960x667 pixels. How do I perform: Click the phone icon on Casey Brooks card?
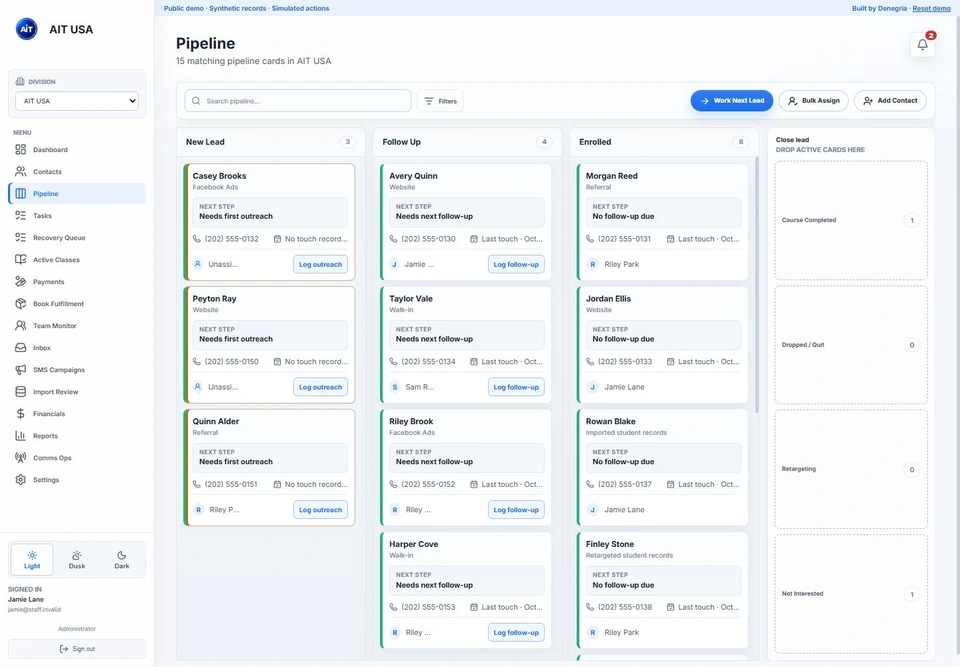(197, 239)
